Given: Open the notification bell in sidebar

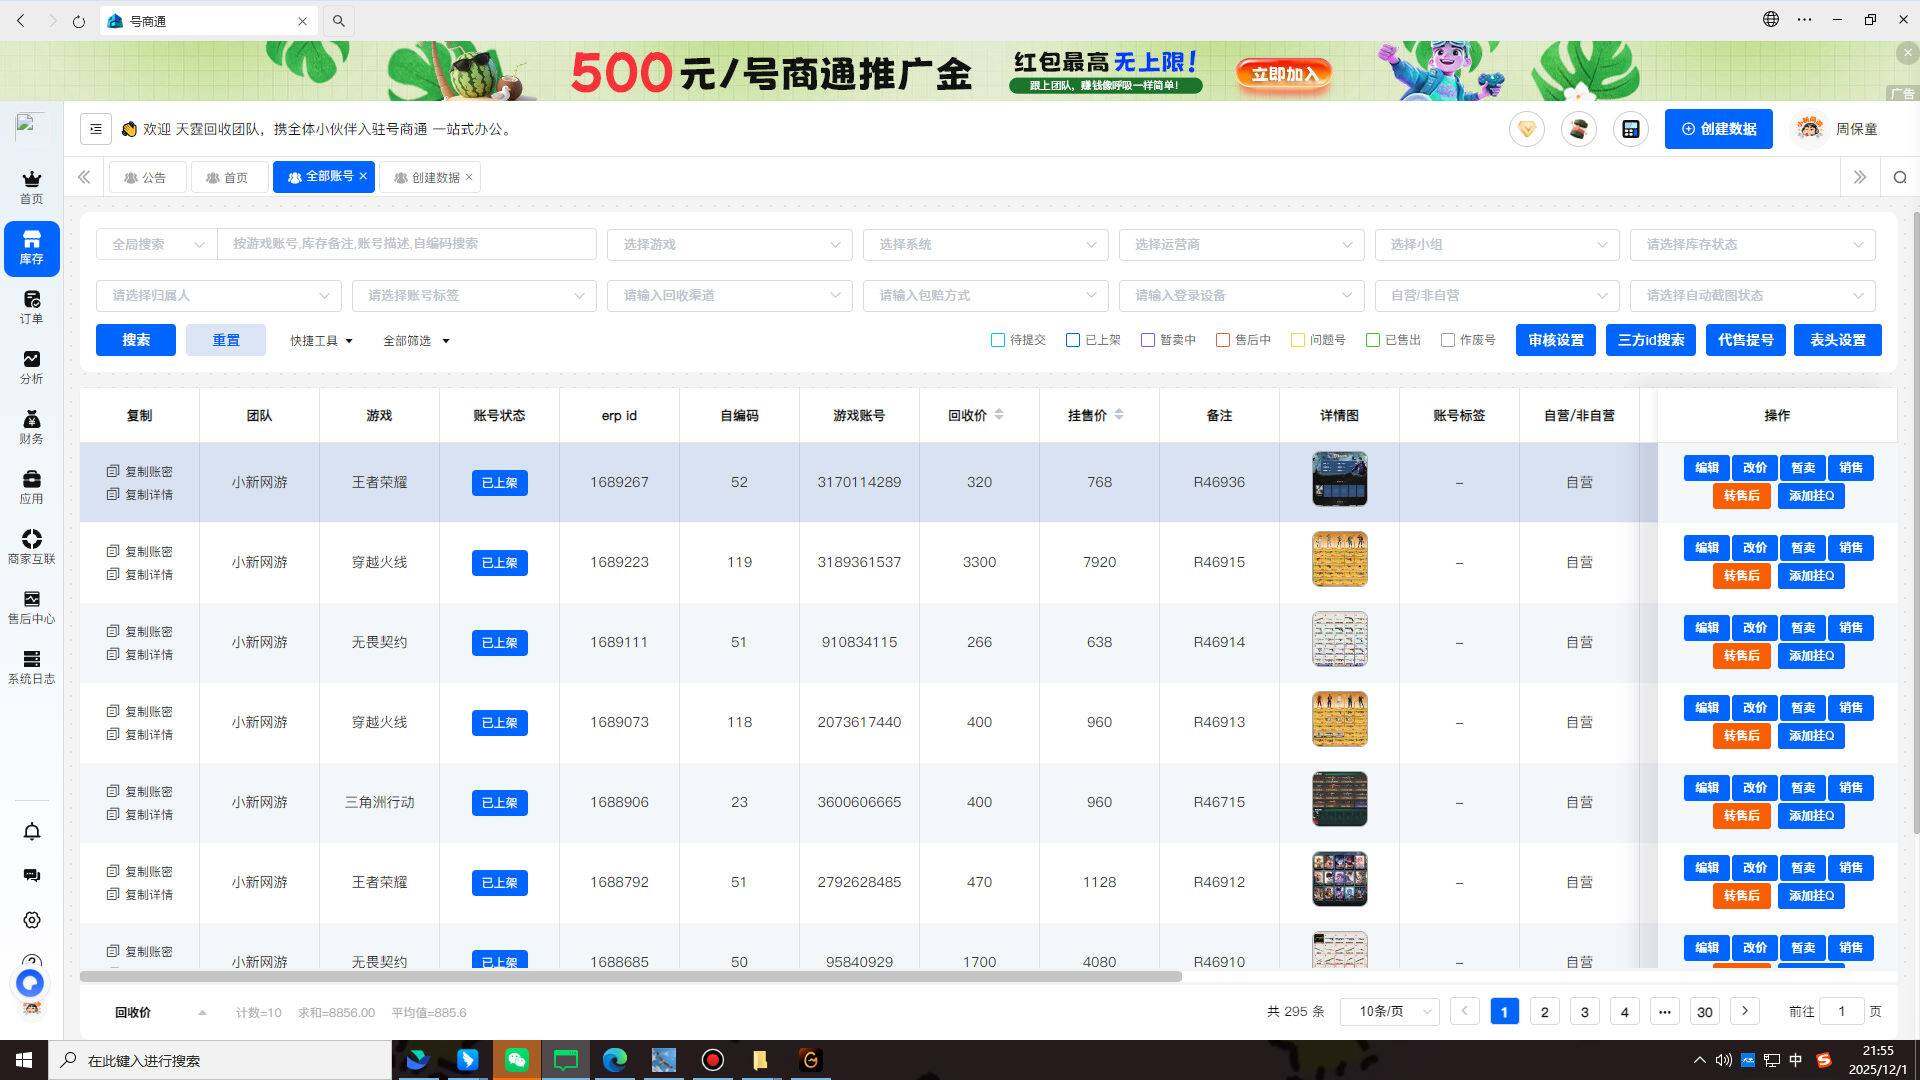Looking at the screenshot, I should point(31,831).
